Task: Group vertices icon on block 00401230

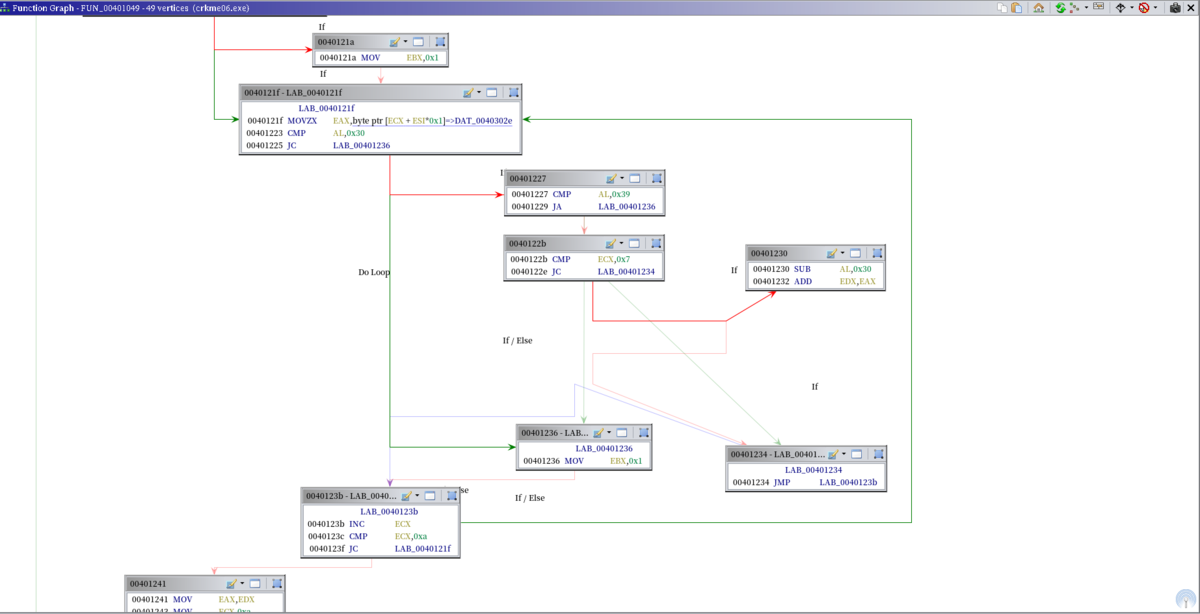Action: [x=877, y=253]
